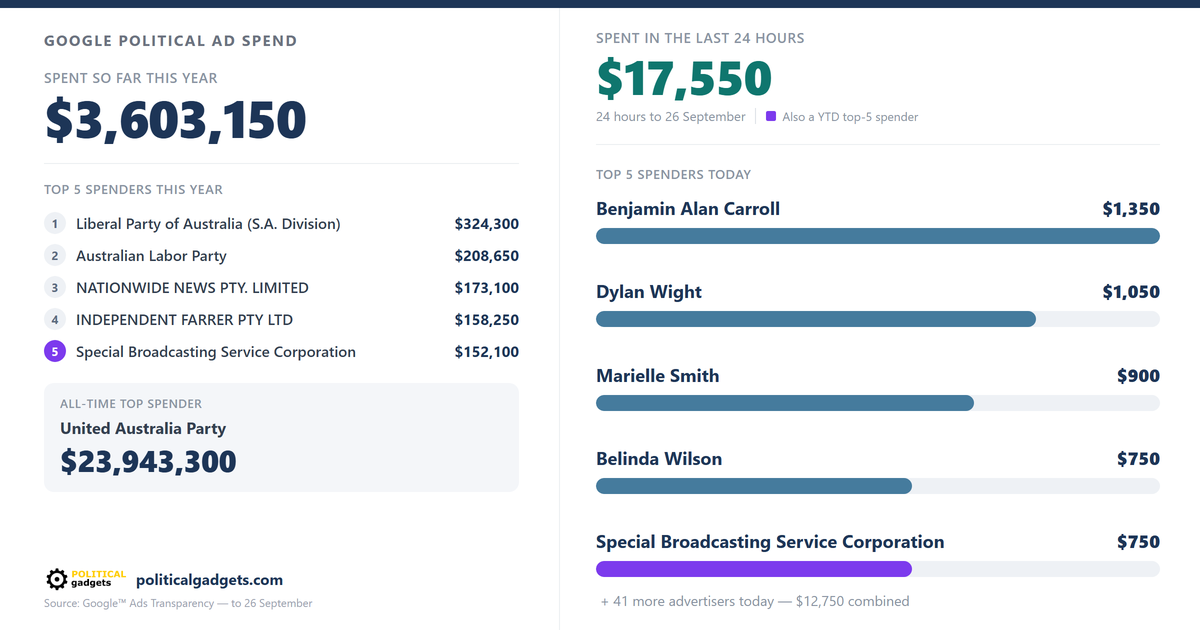
Task: Click the purple Special Broadcasting spend bar
Action: click(754, 569)
